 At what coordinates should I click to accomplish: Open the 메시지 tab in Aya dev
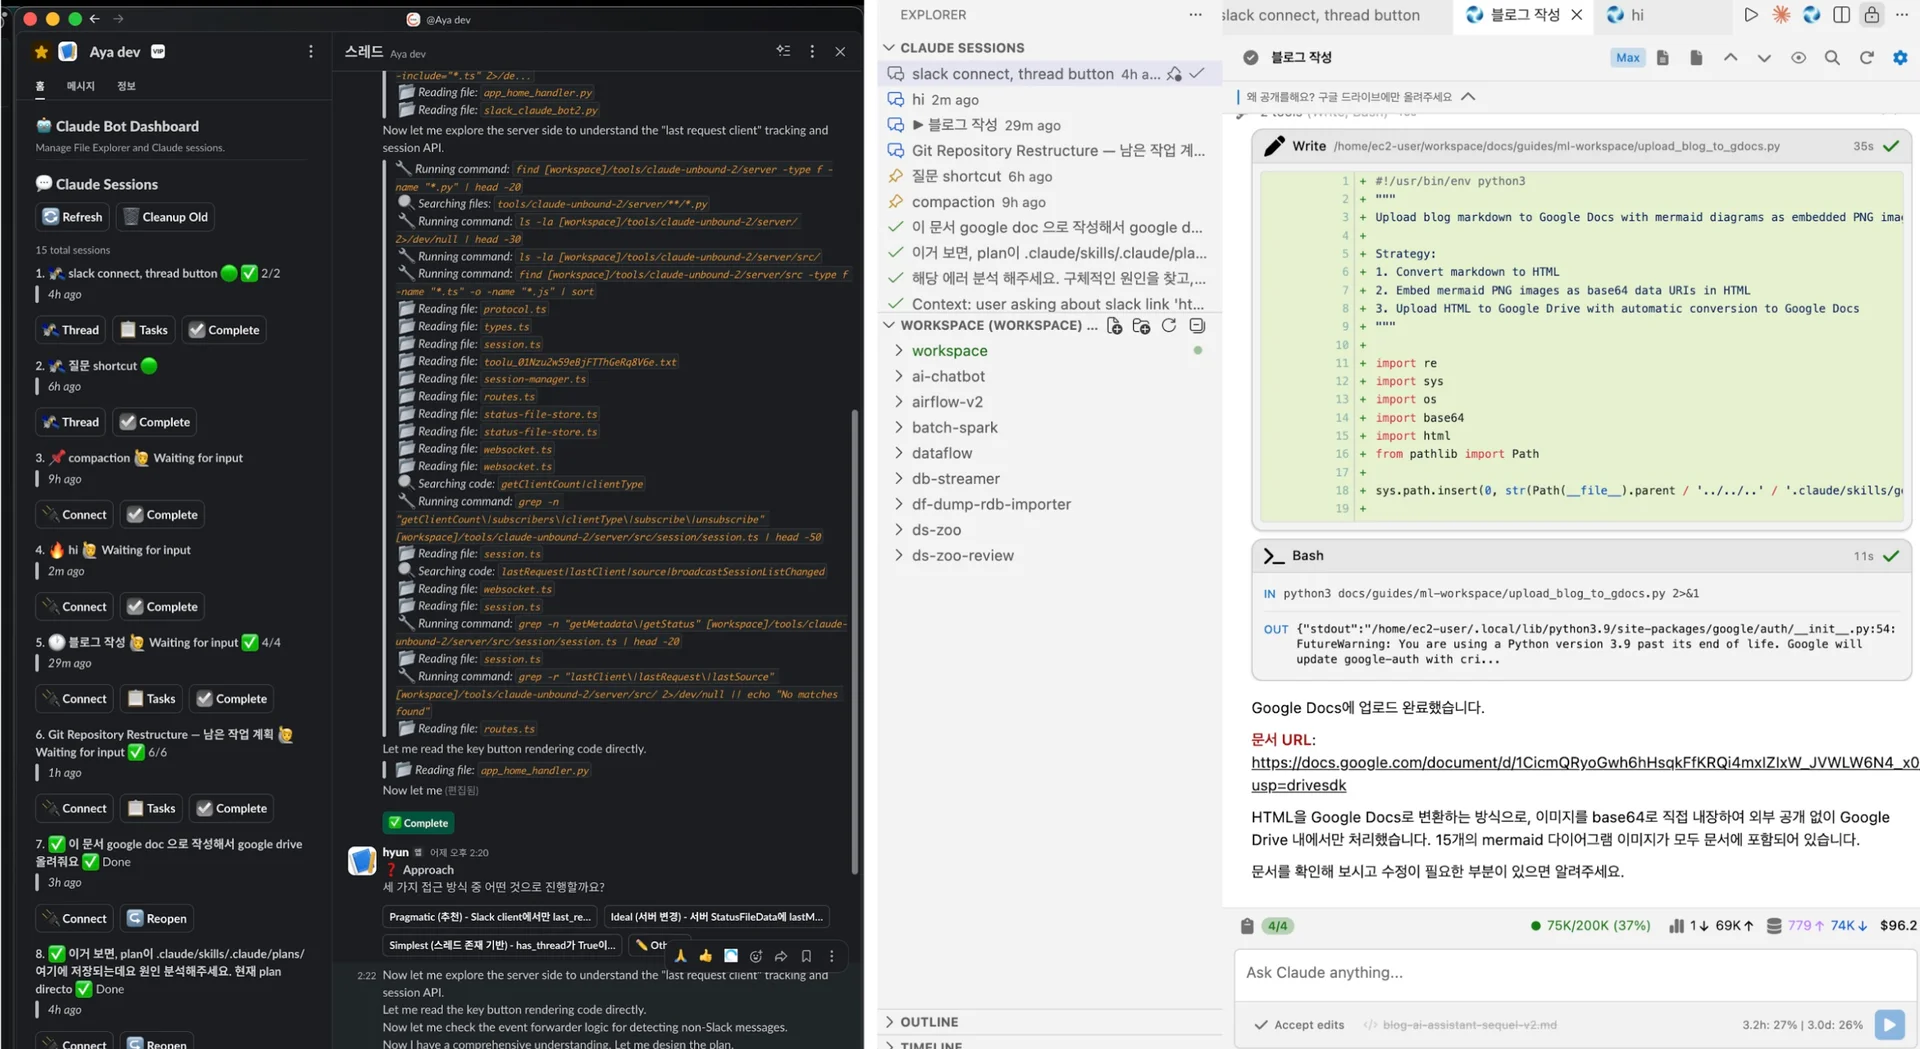(x=80, y=86)
